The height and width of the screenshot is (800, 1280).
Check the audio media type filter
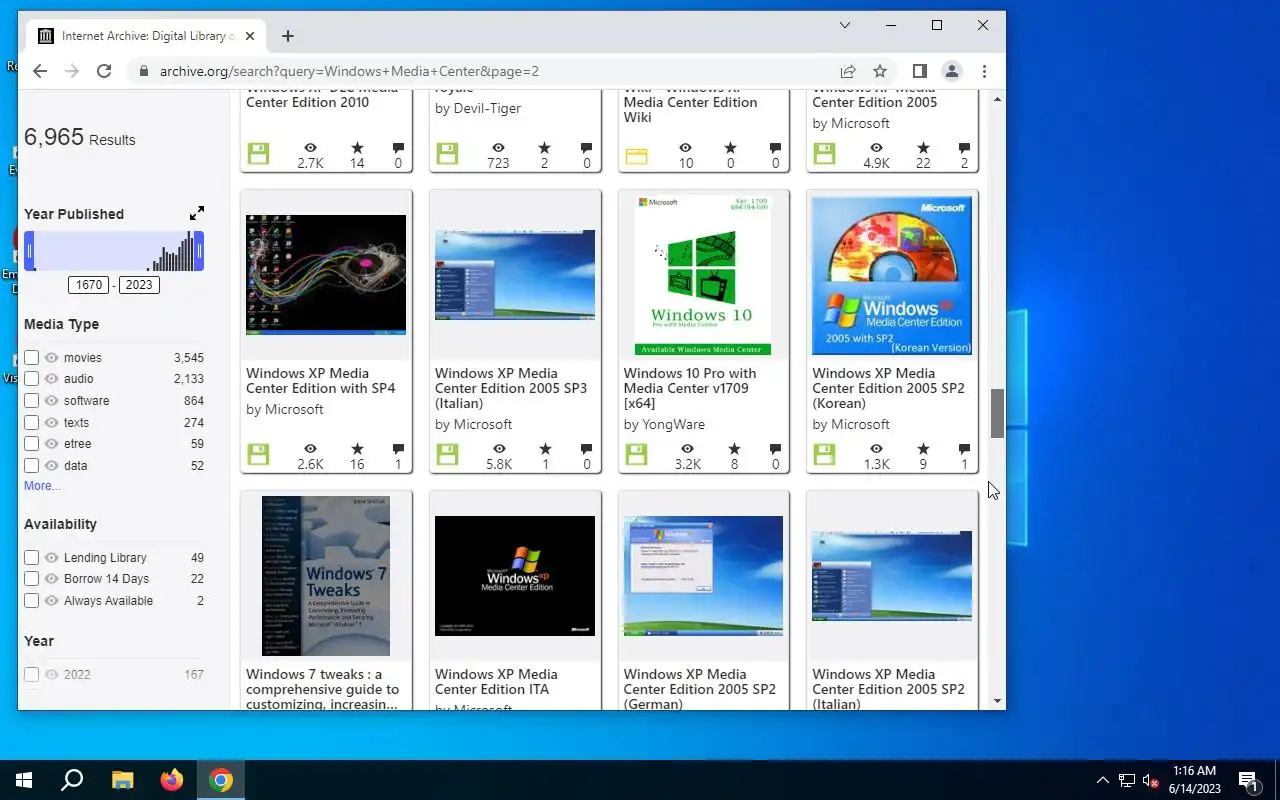(32, 378)
